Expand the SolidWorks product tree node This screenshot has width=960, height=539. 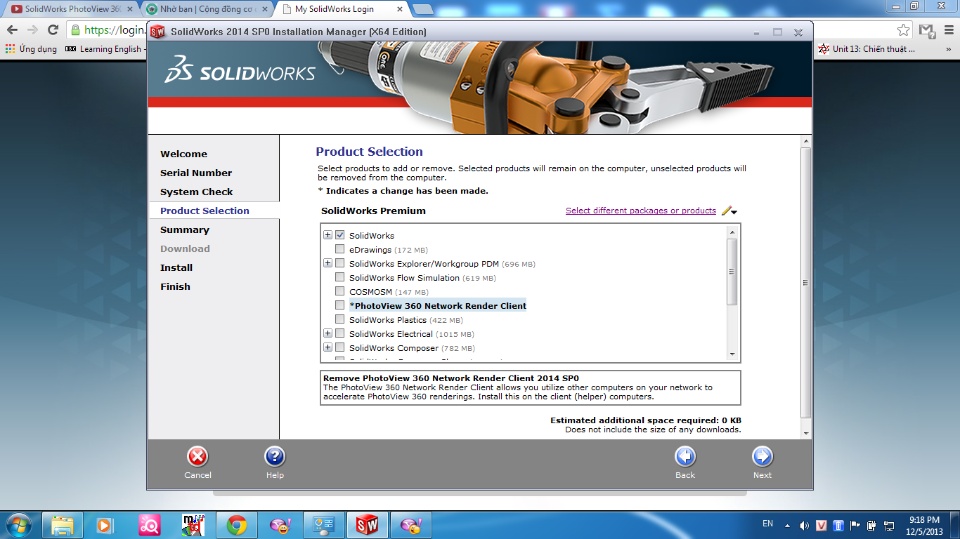click(x=328, y=235)
